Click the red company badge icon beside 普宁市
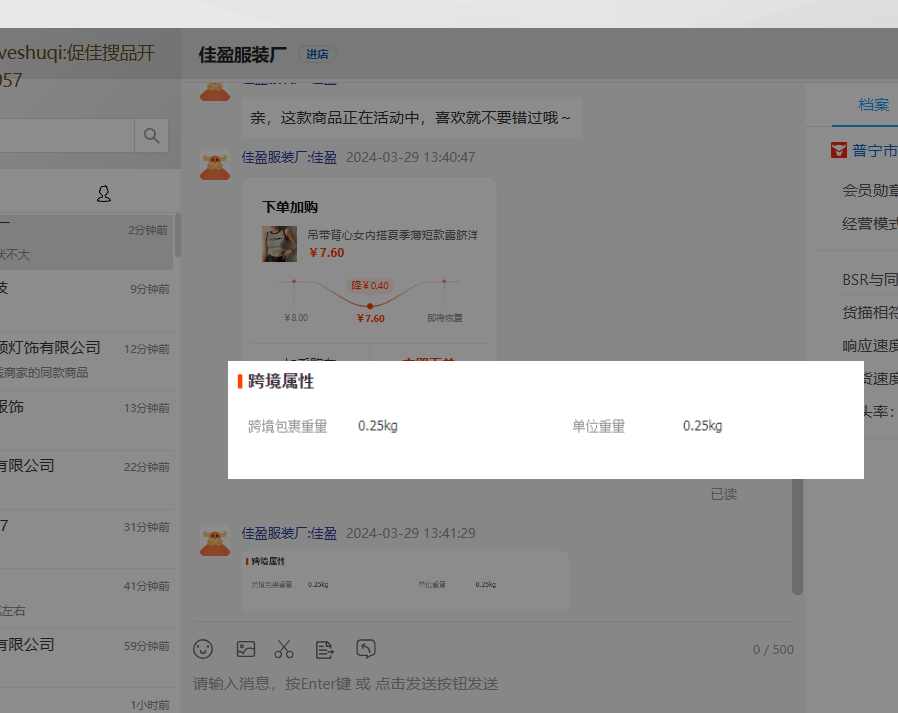Image resolution: width=898 pixels, height=713 pixels. pyautogui.click(x=839, y=151)
